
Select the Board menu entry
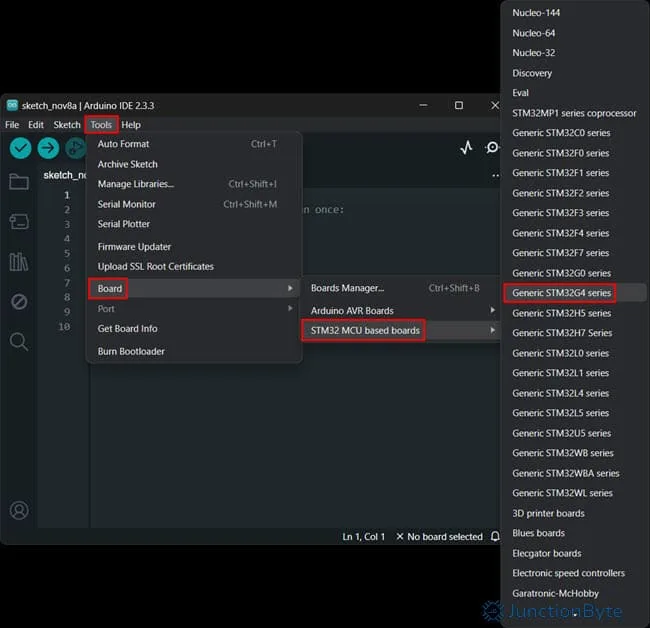point(194,289)
